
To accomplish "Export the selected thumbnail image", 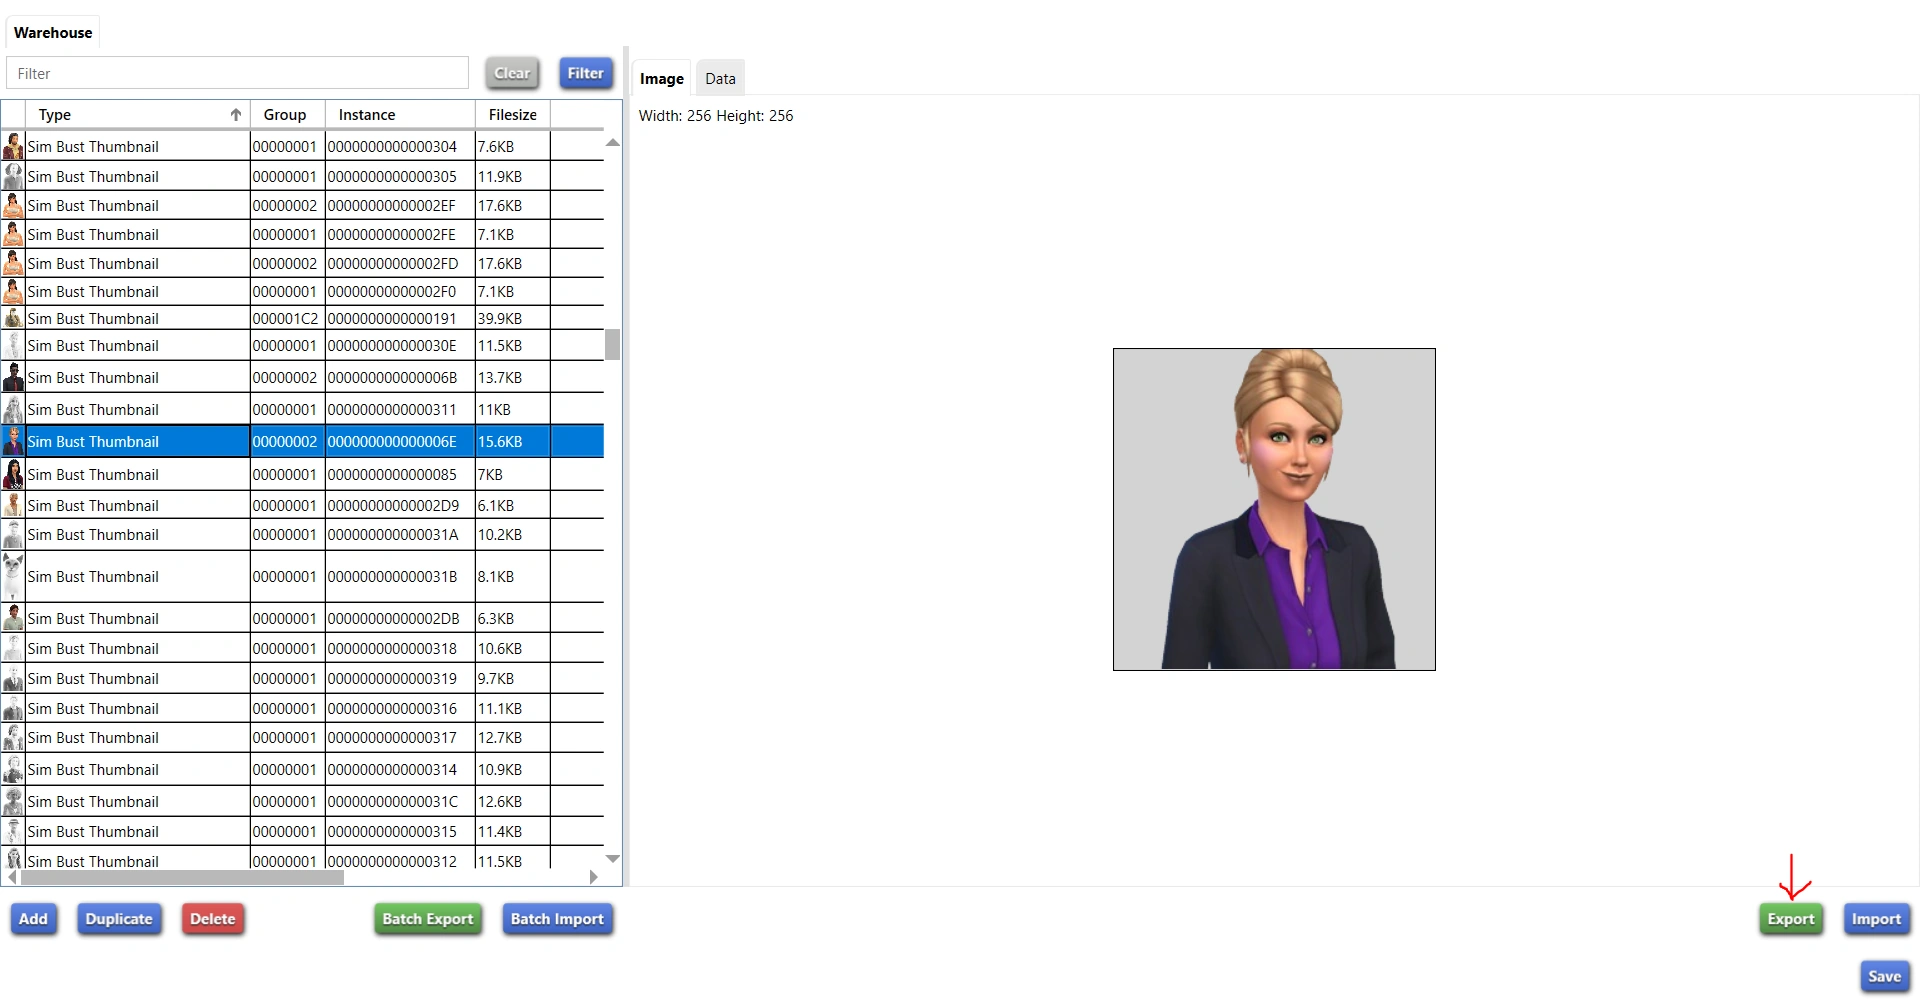I will [x=1791, y=919].
